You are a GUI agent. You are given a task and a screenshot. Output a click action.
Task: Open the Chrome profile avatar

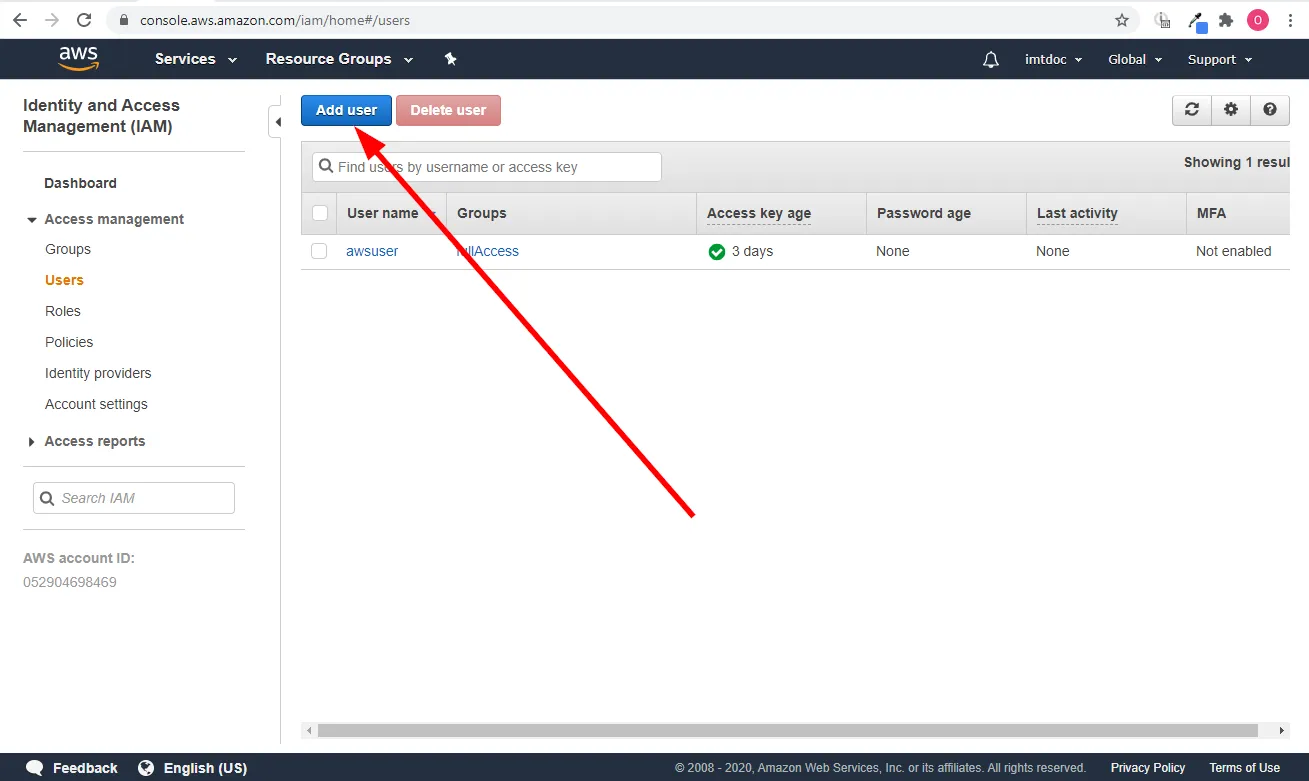pyautogui.click(x=1258, y=20)
